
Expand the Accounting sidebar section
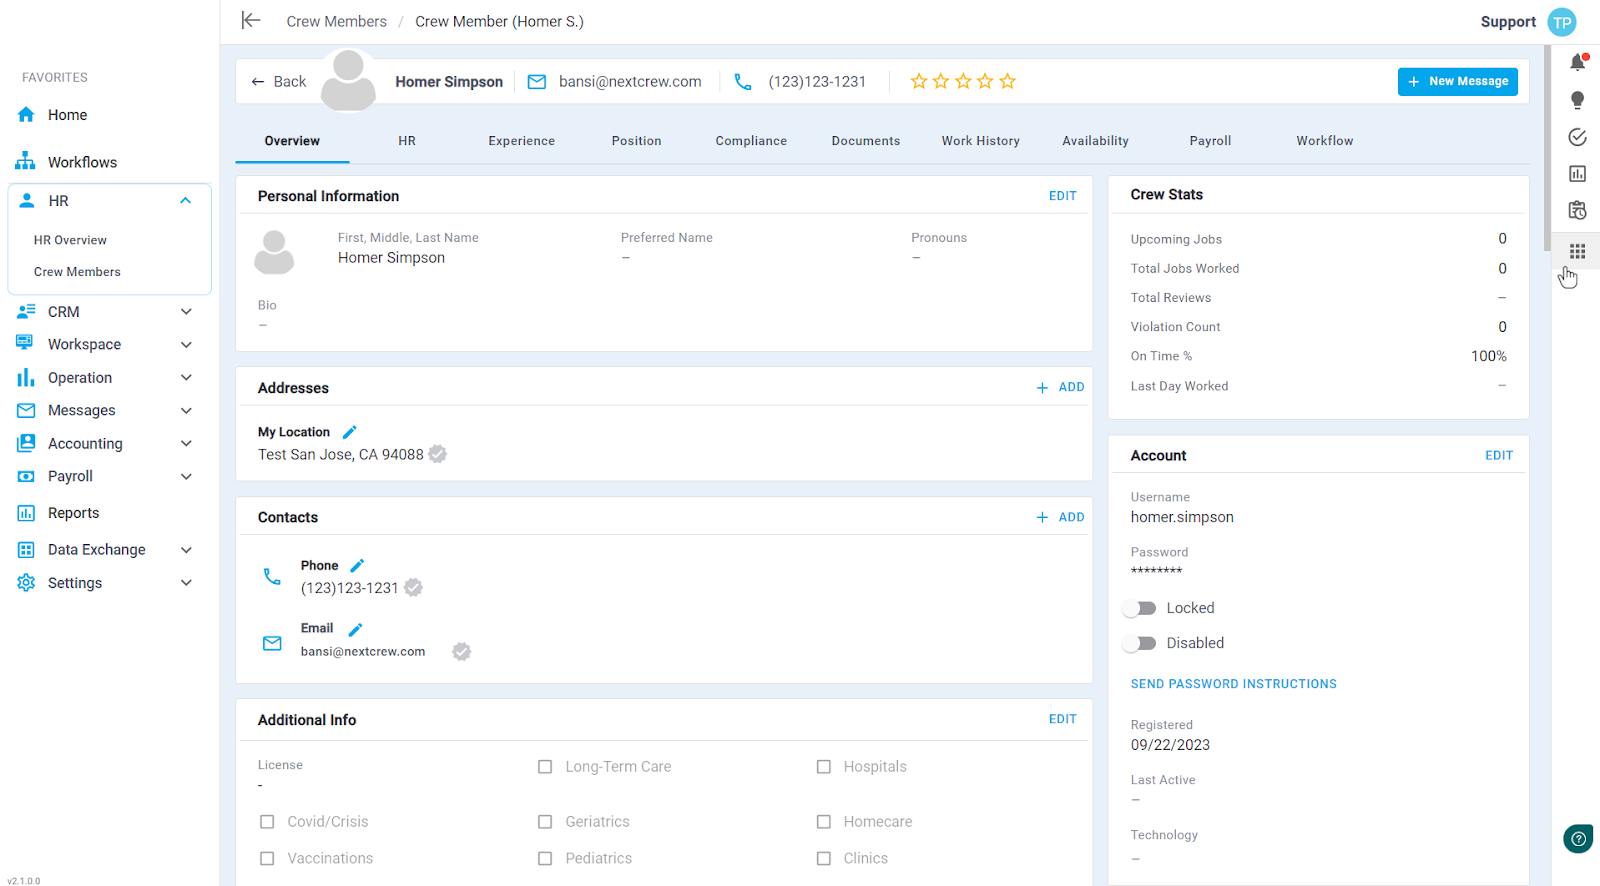[186, 444]
